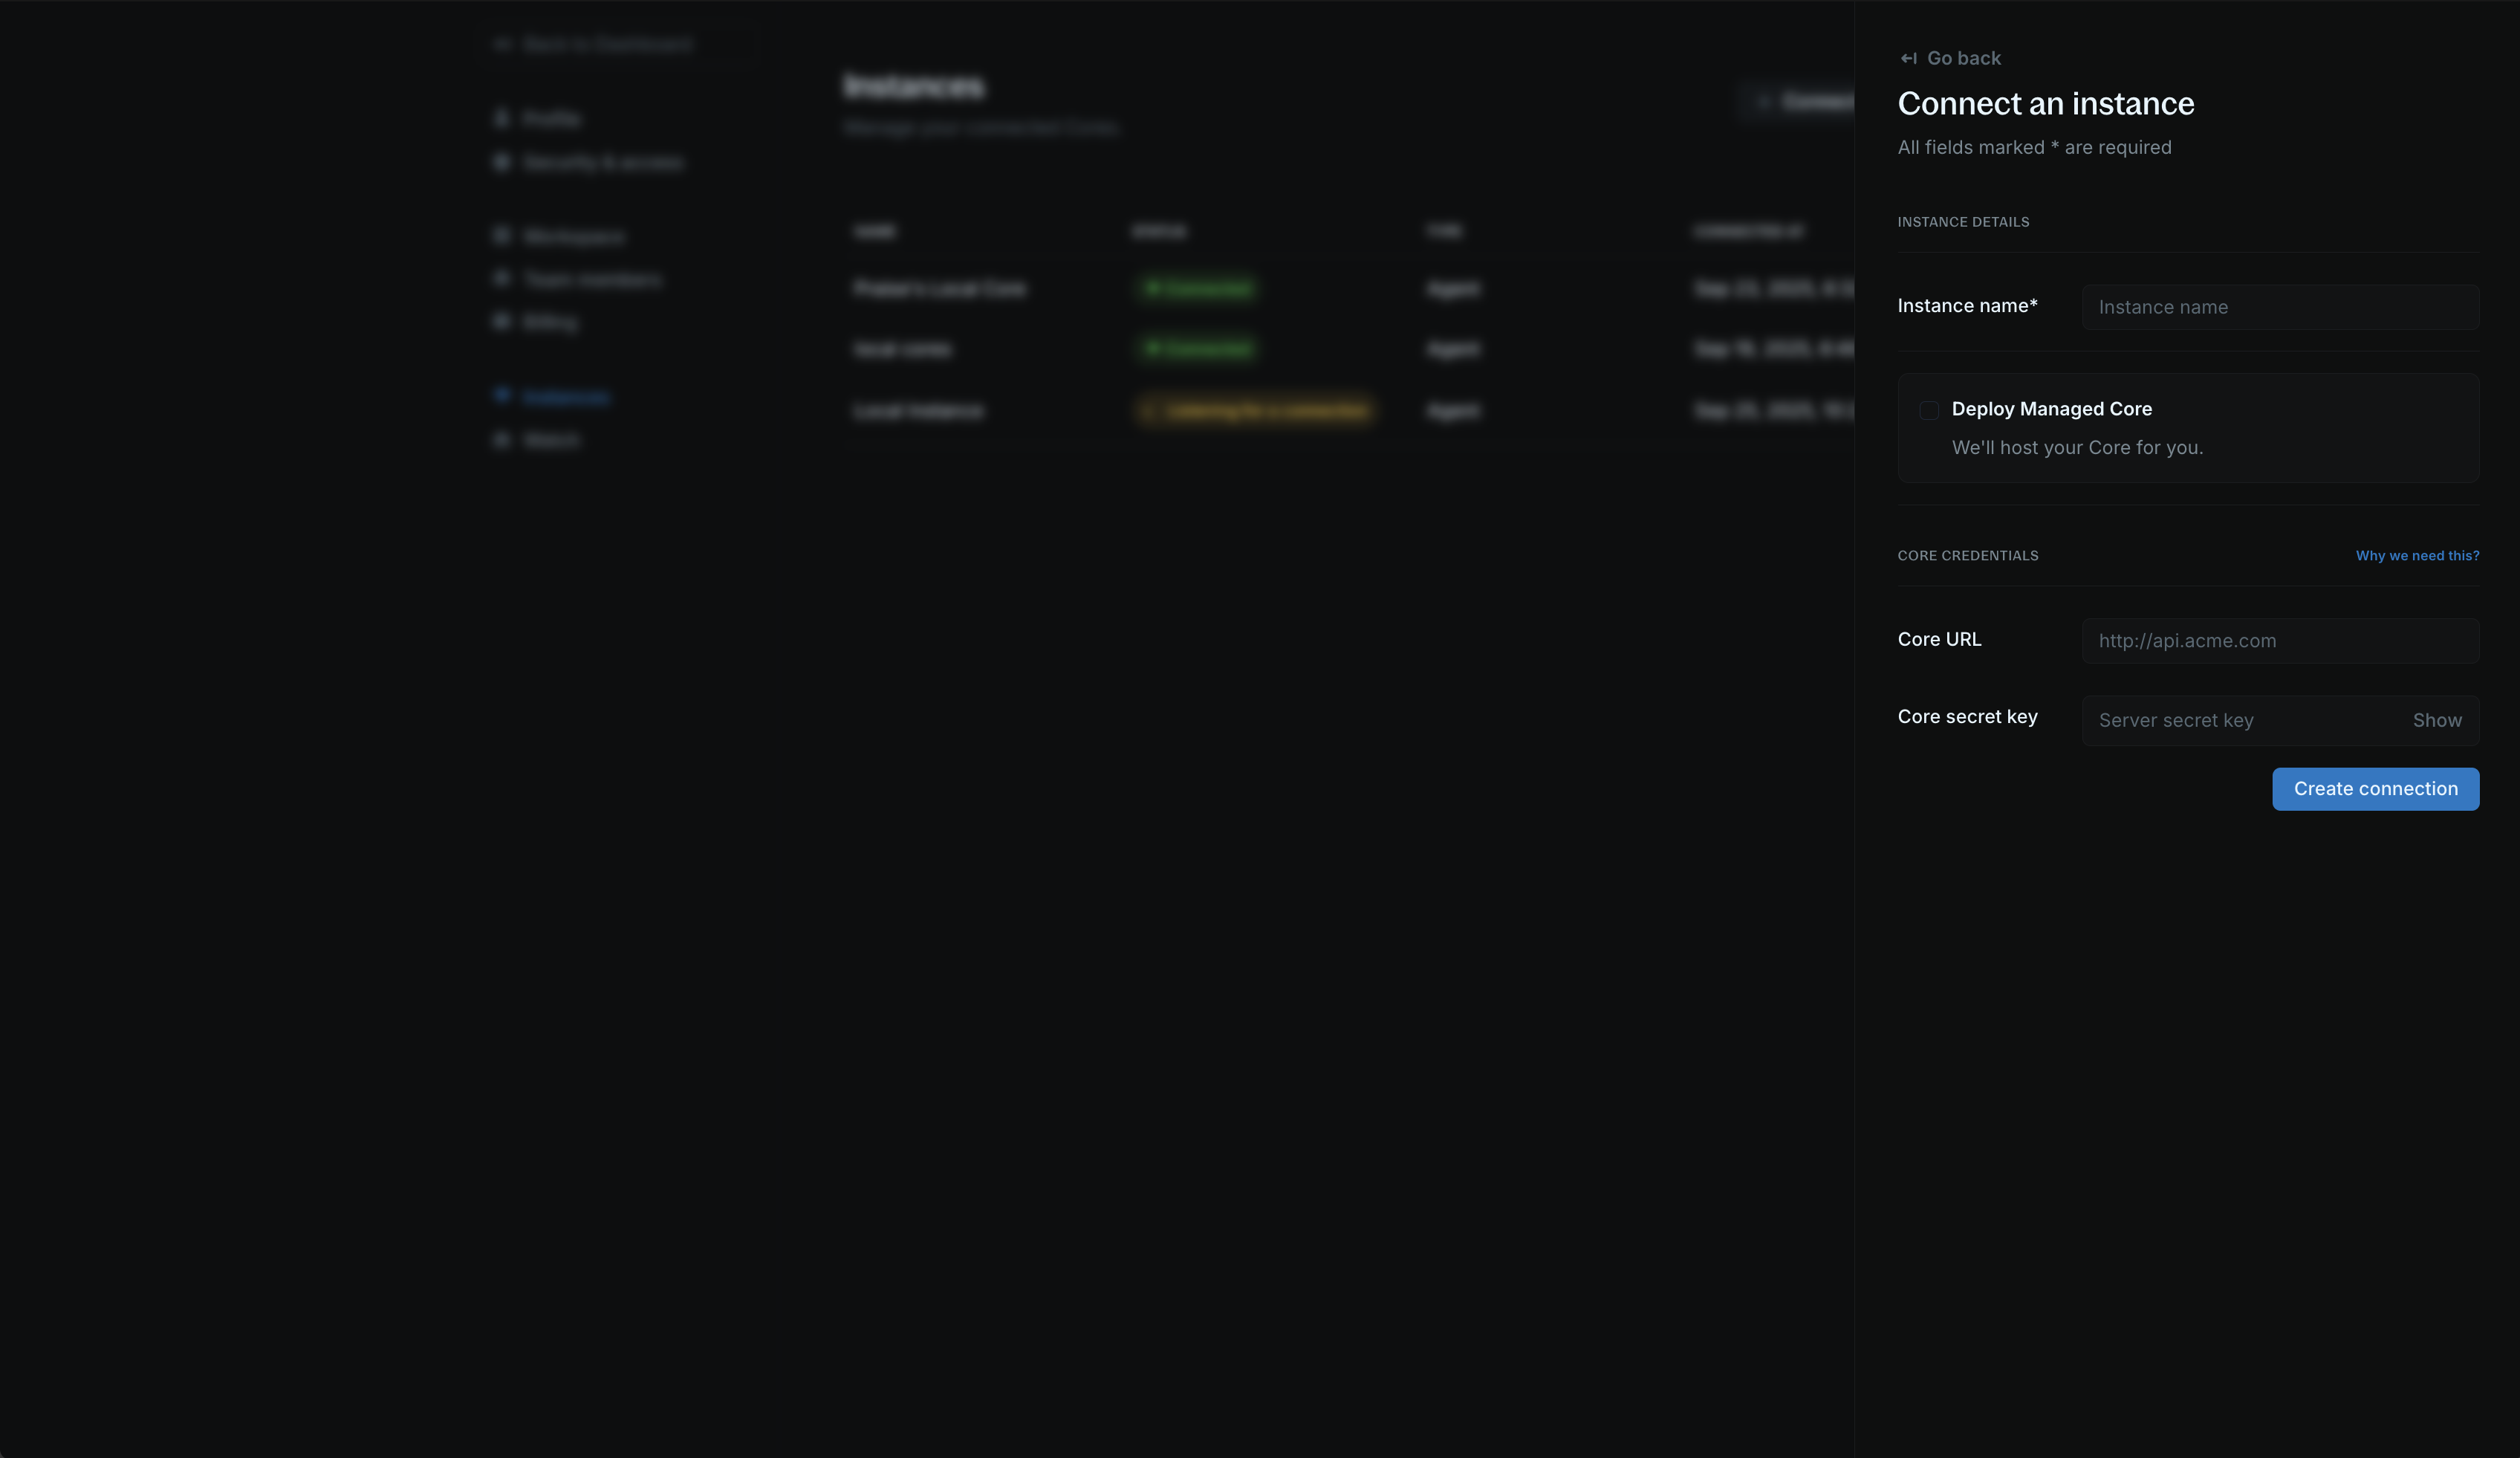The width and height of the screenshot is (2520, 1458).
Task: Switch to the Team members section
Action: 591,279
